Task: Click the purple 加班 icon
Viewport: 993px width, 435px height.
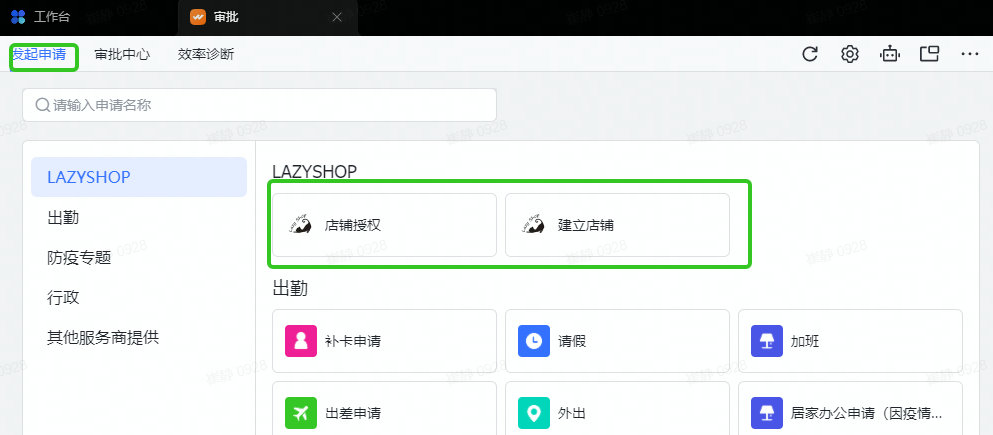Action: pos(766,341)
